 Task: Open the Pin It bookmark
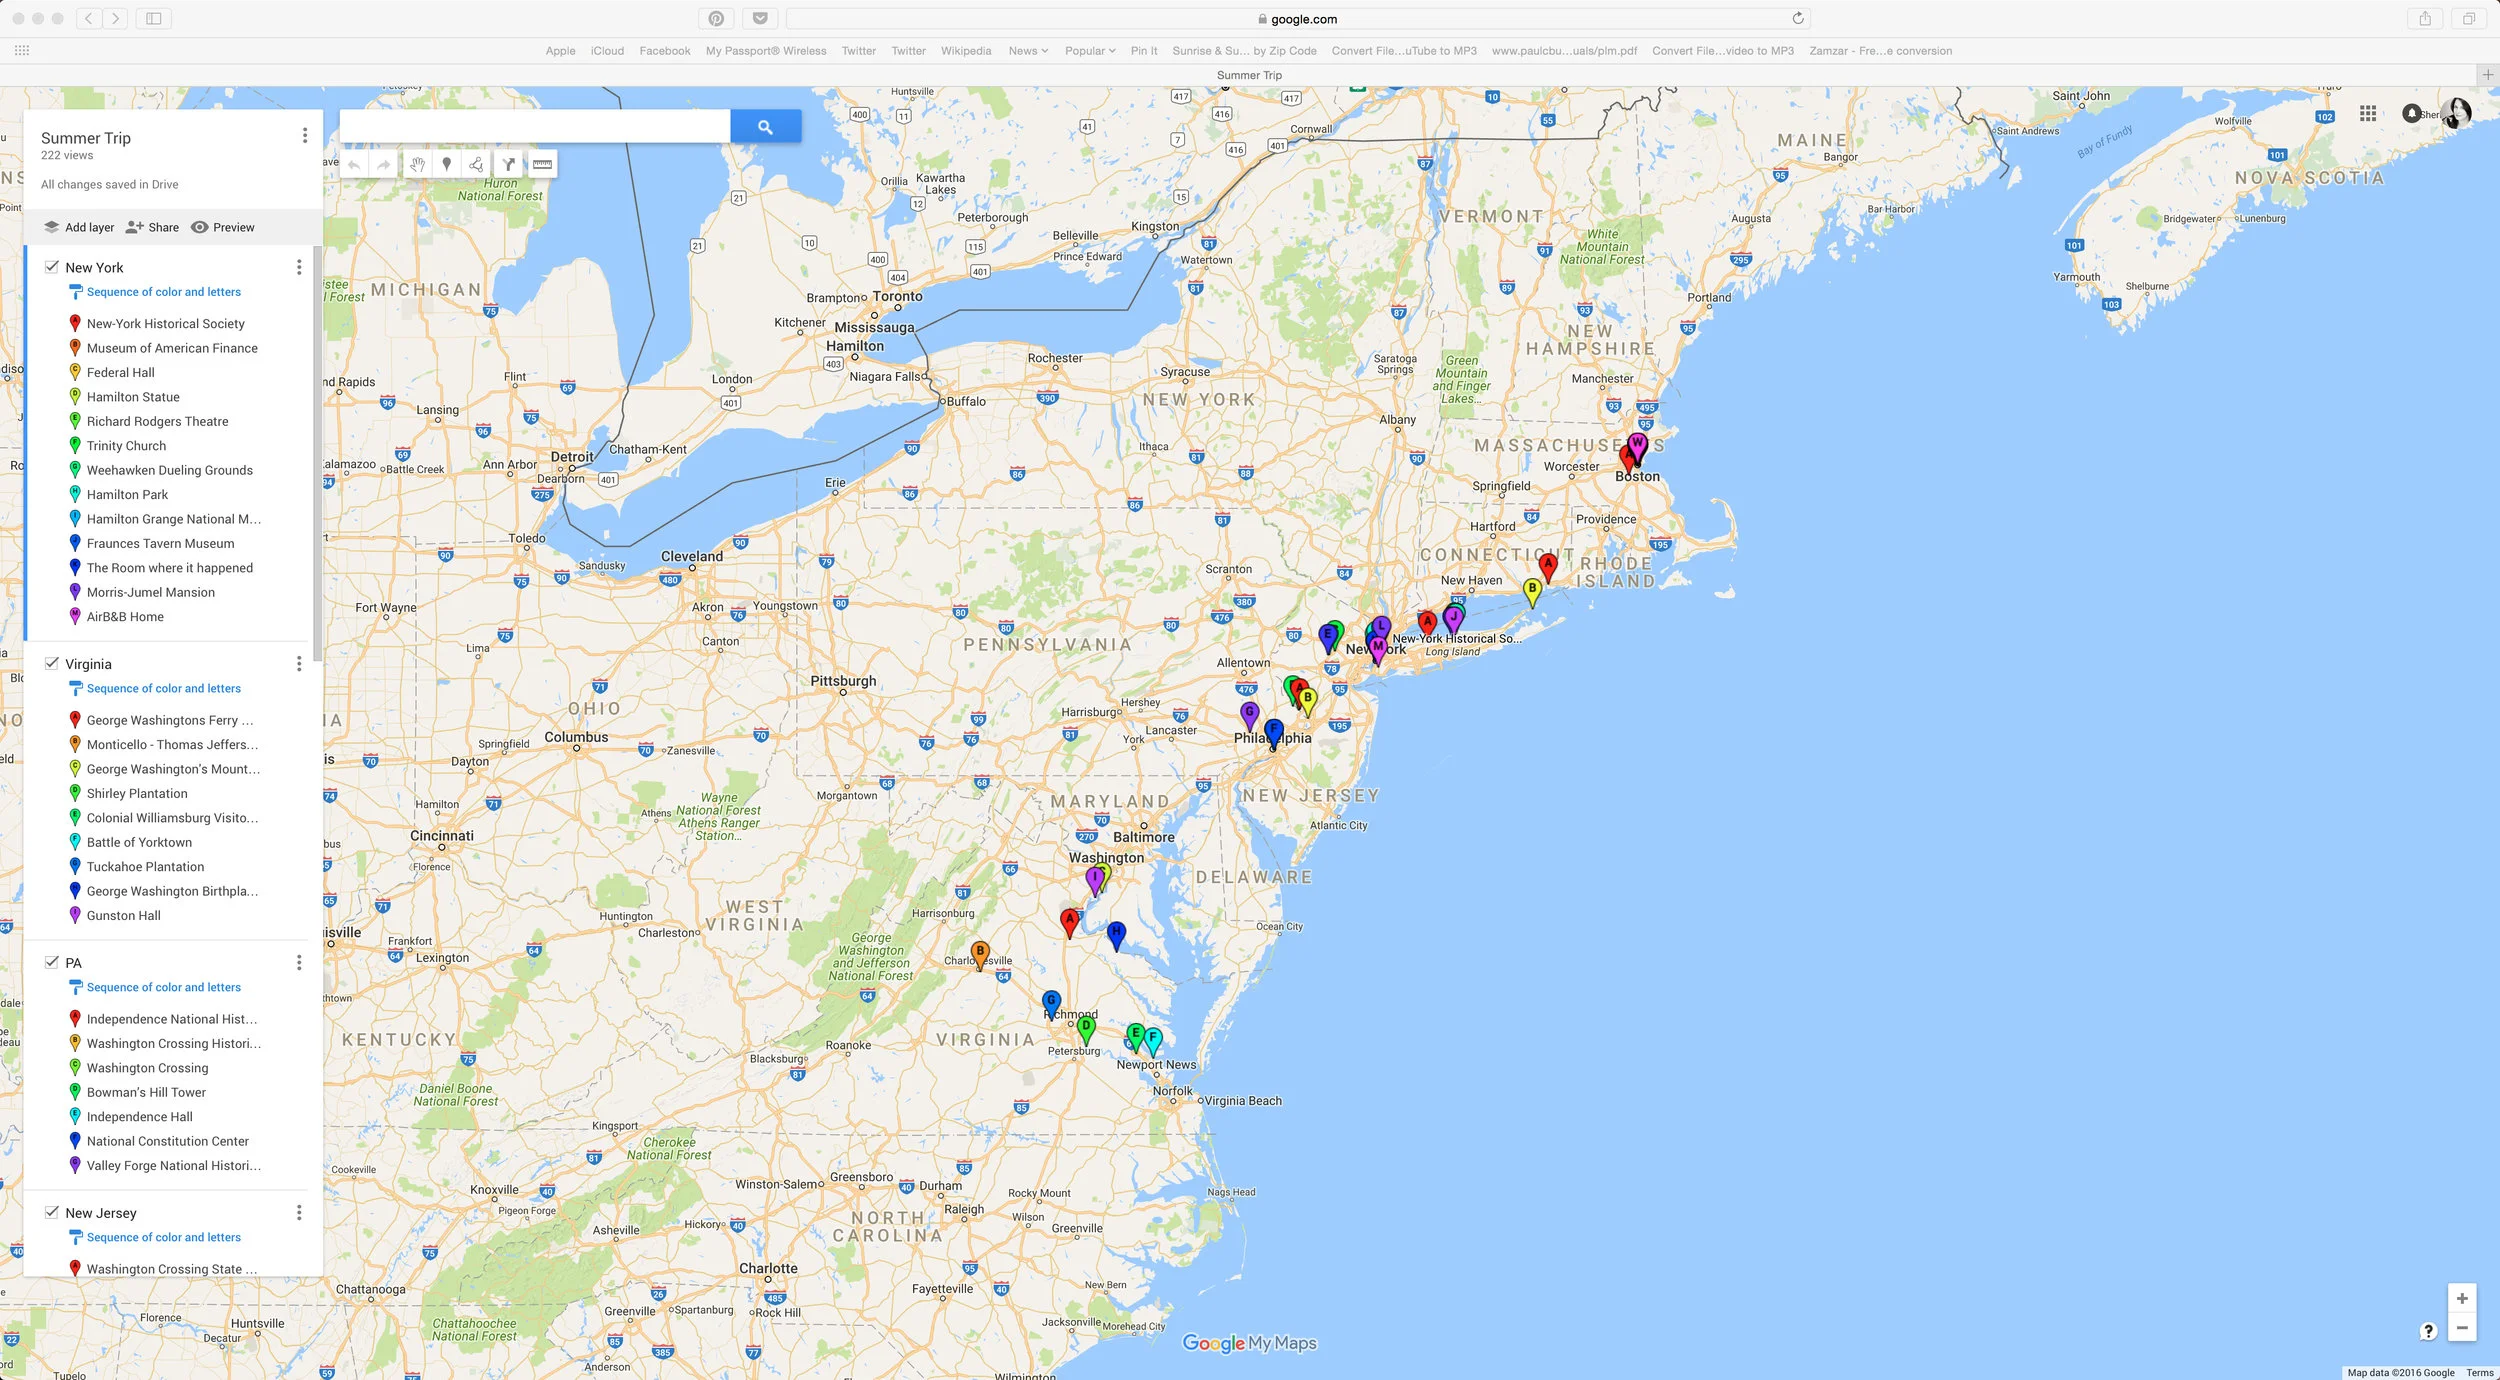[1144, 51]
